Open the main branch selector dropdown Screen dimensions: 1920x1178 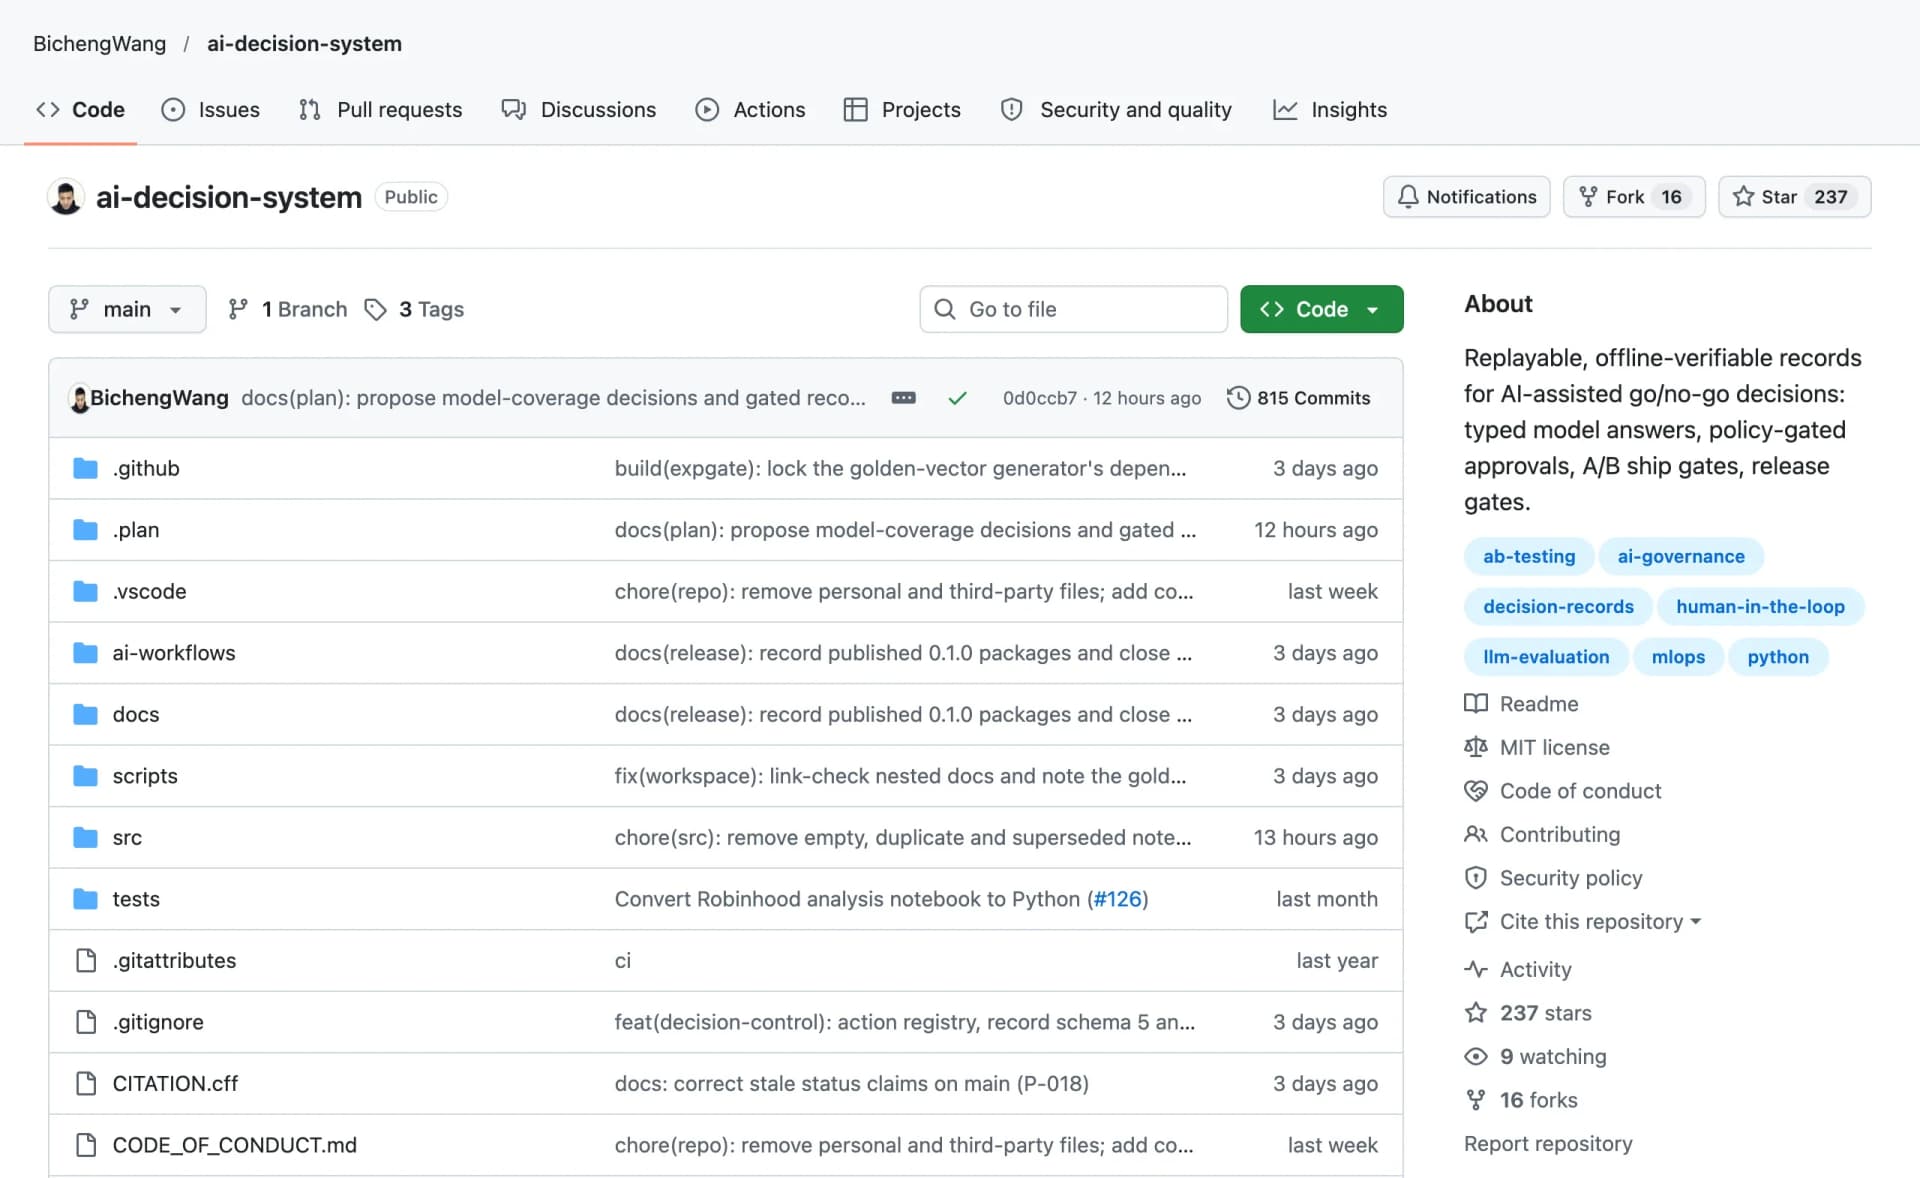click(x=127, y=310)
